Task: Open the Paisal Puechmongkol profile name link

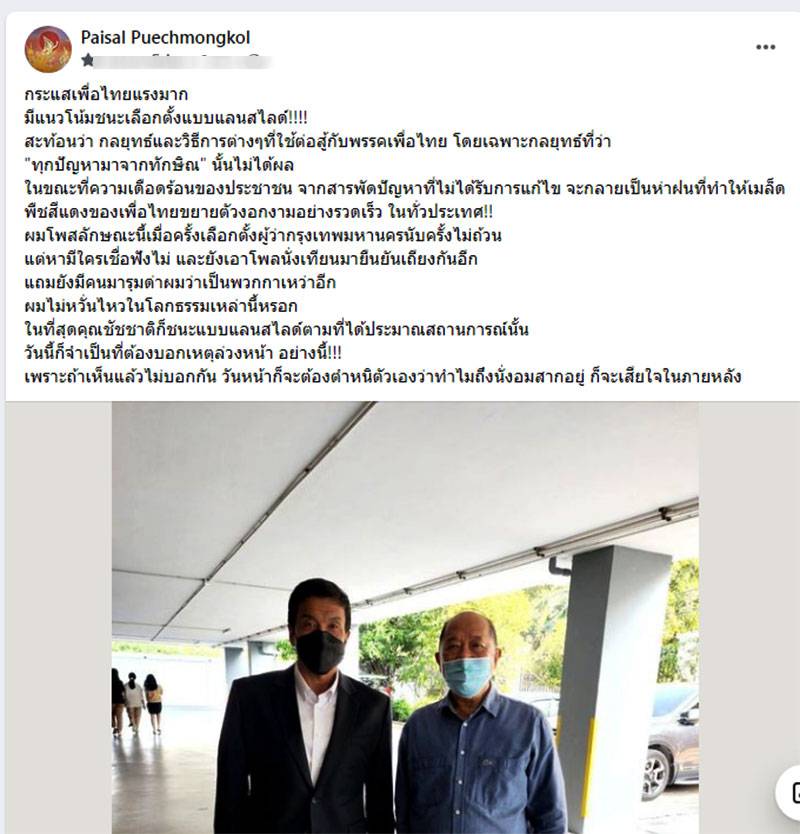Action: coord(165,37)
